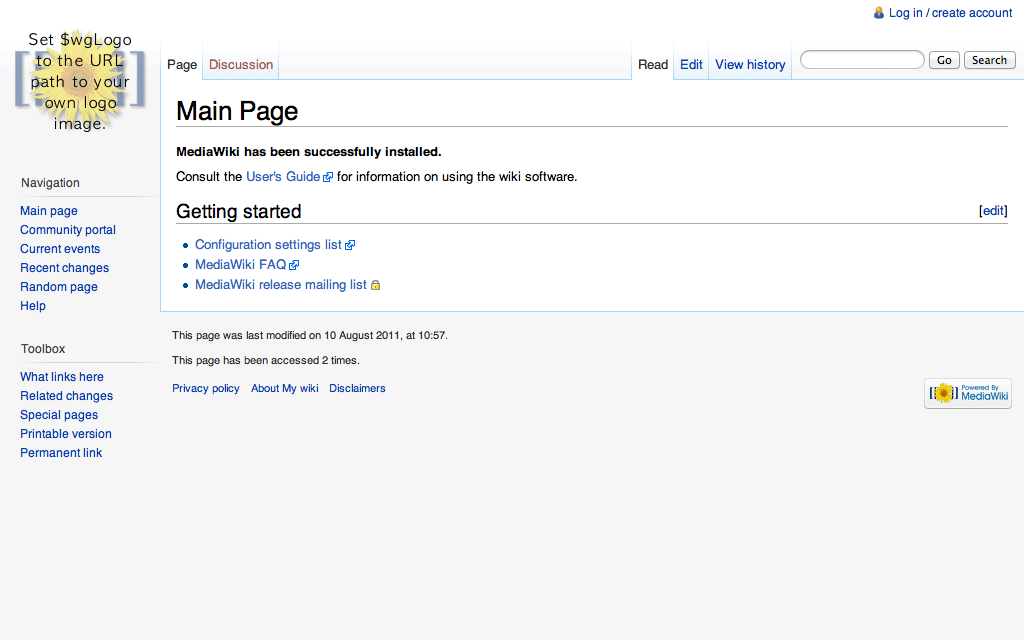This screenshot has height=640, width=1024.
Task: Open the View history tab
Action: click(750, 64)
